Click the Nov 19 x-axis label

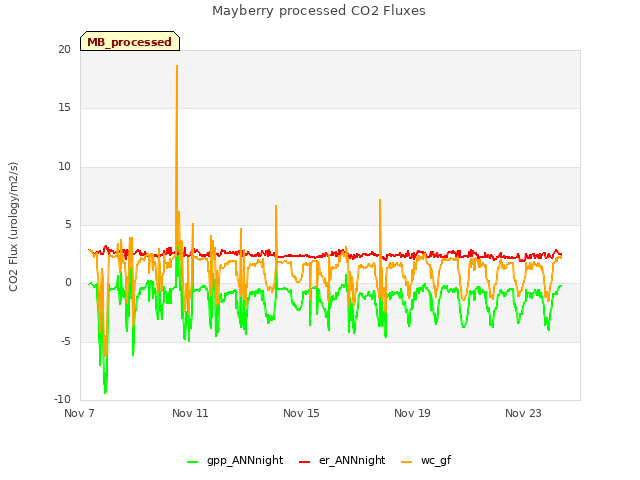coord(412,413)
